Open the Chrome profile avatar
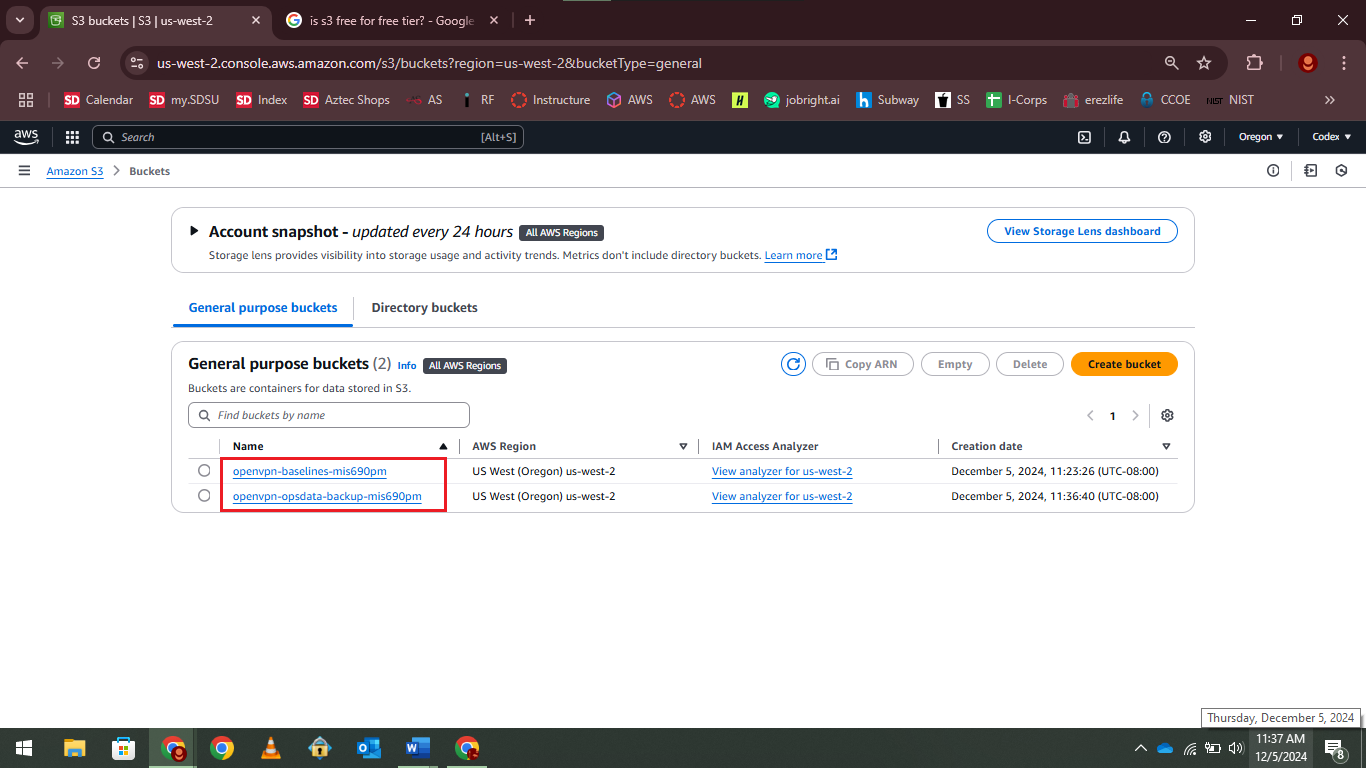This screenshot has height=768, width=1366. tap(1307, 63)
